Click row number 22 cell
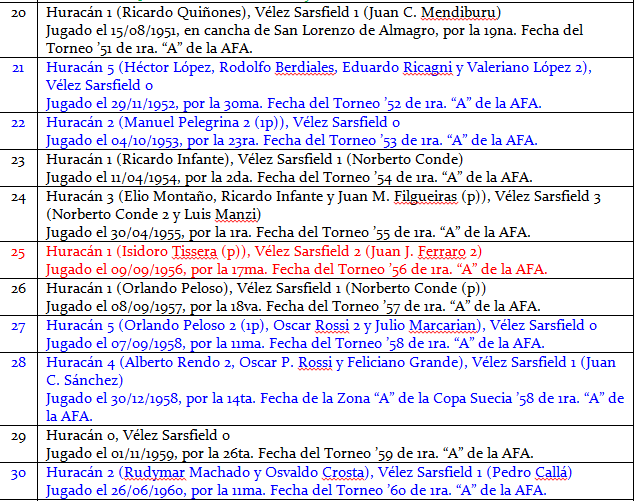The width and height of the screenshot is (635, 501). pyautogui.click(x=18, y=131)
